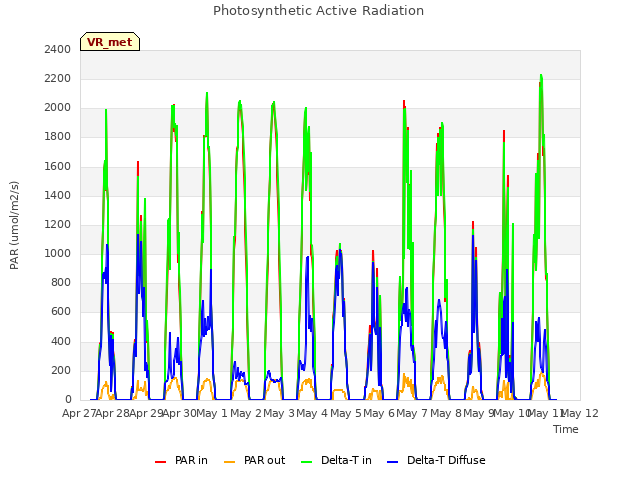Click the 800 y-axis tick label
The height and width of the screenshot is (480, 640).
[61, 282]
